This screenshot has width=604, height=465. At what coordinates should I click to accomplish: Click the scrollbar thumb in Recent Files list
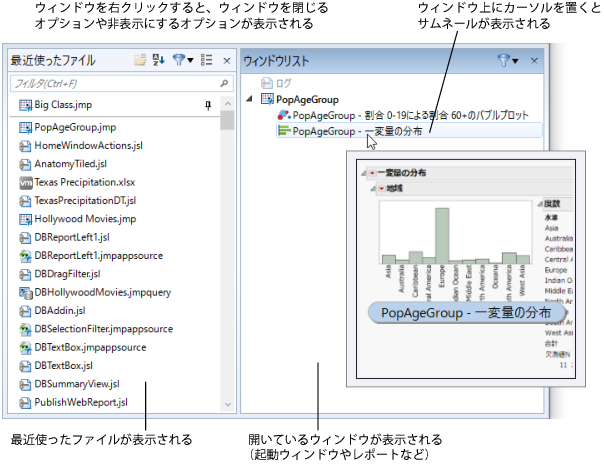[x=228, y=120]
